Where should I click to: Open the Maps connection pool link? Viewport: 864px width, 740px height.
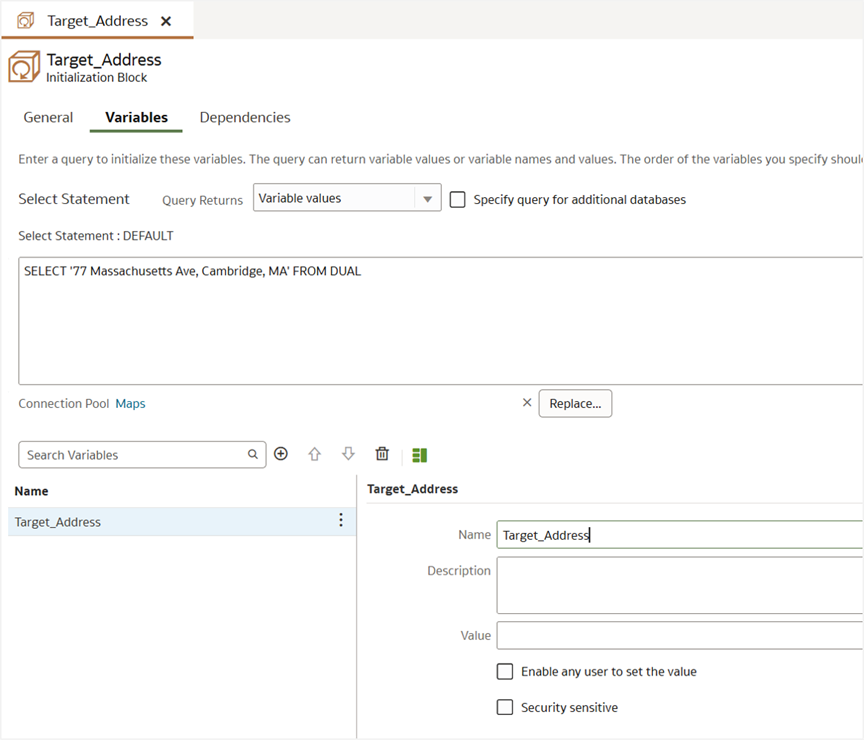(130, 403)
